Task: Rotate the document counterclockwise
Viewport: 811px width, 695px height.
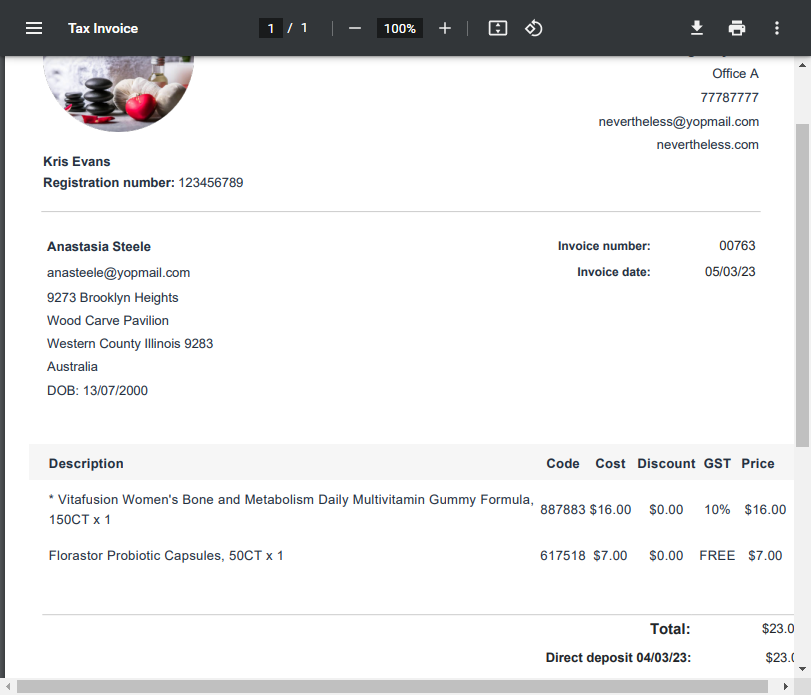Action: coord(534,28)
